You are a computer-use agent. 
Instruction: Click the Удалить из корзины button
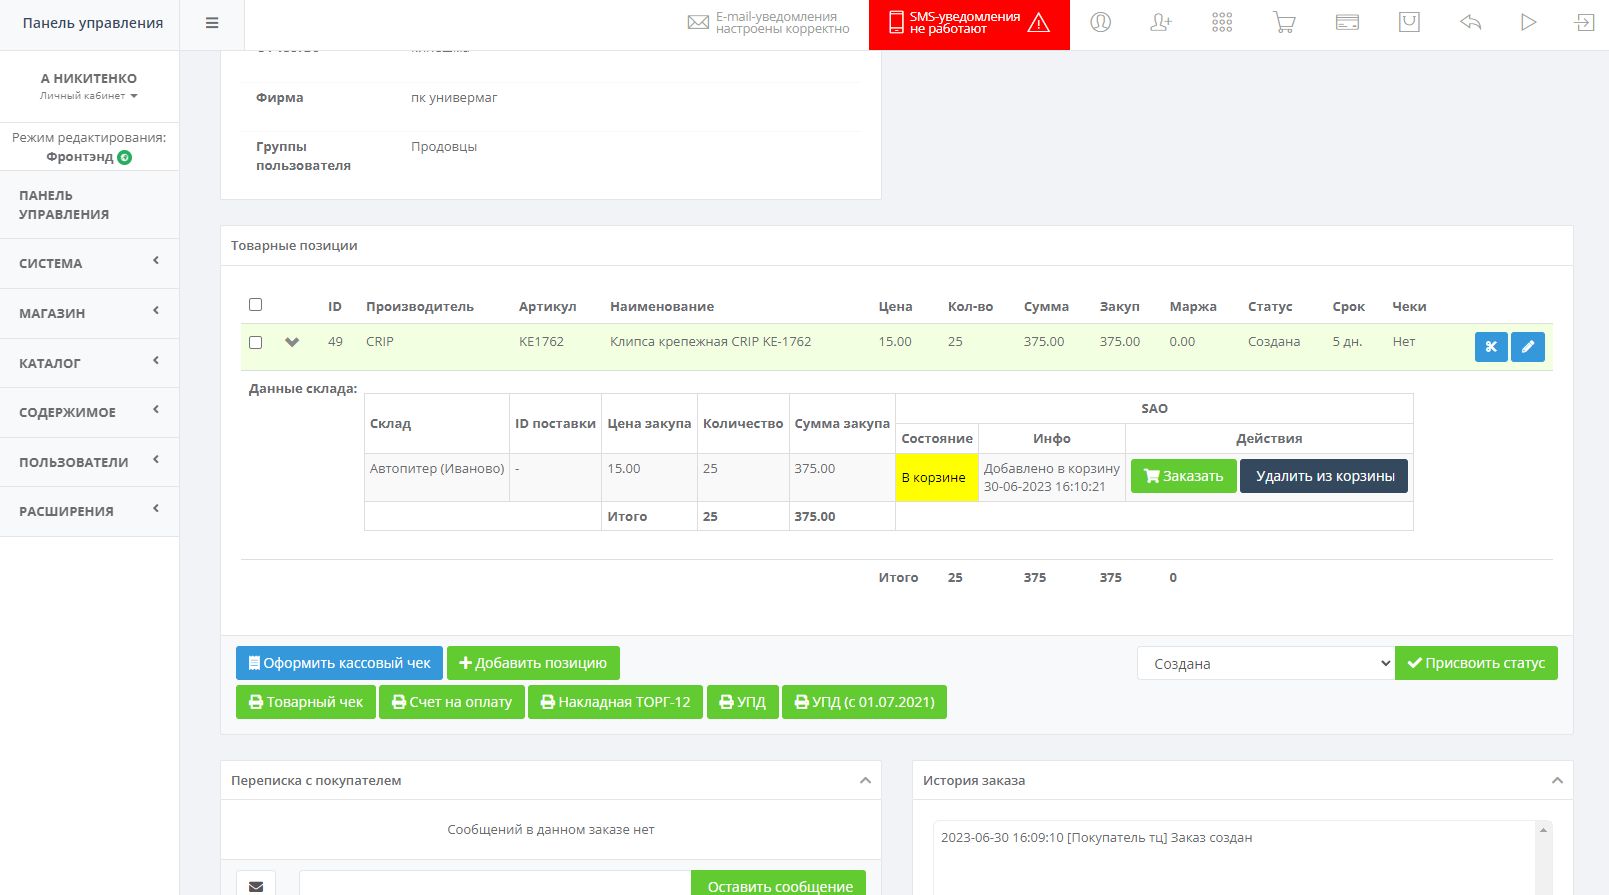pos(1324,476)
